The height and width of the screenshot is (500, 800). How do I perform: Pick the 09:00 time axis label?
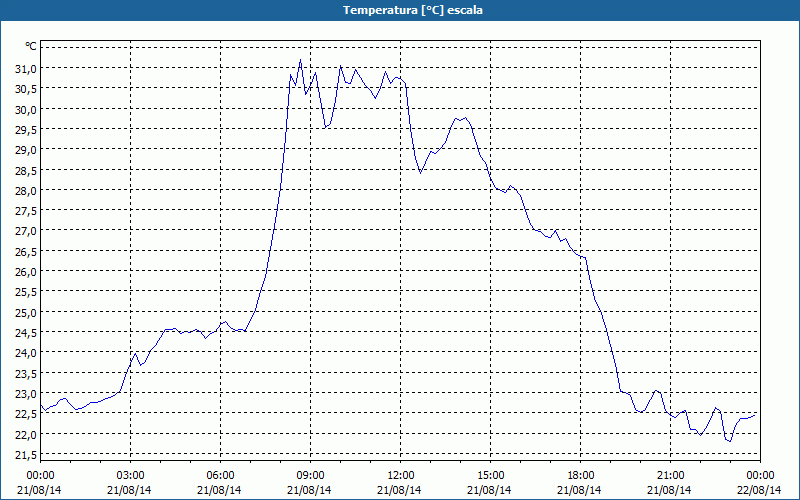click(x=310, y=476)
